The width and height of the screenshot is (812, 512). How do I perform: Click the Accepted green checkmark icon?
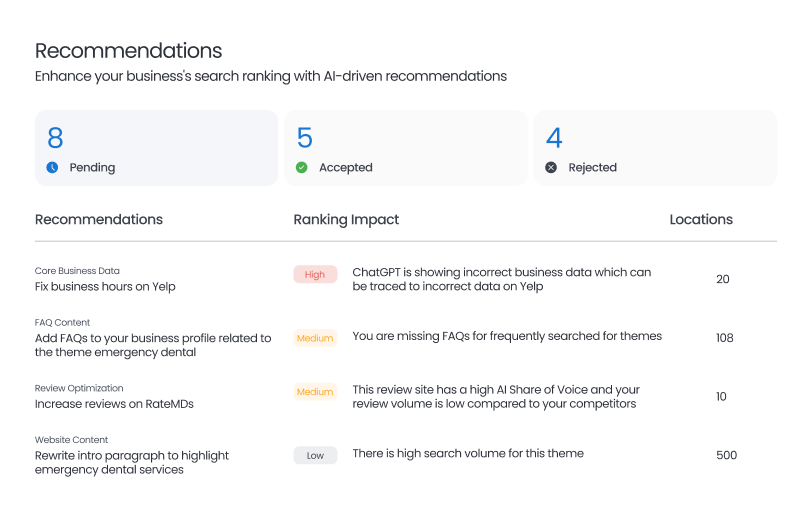tap(301, 168)
